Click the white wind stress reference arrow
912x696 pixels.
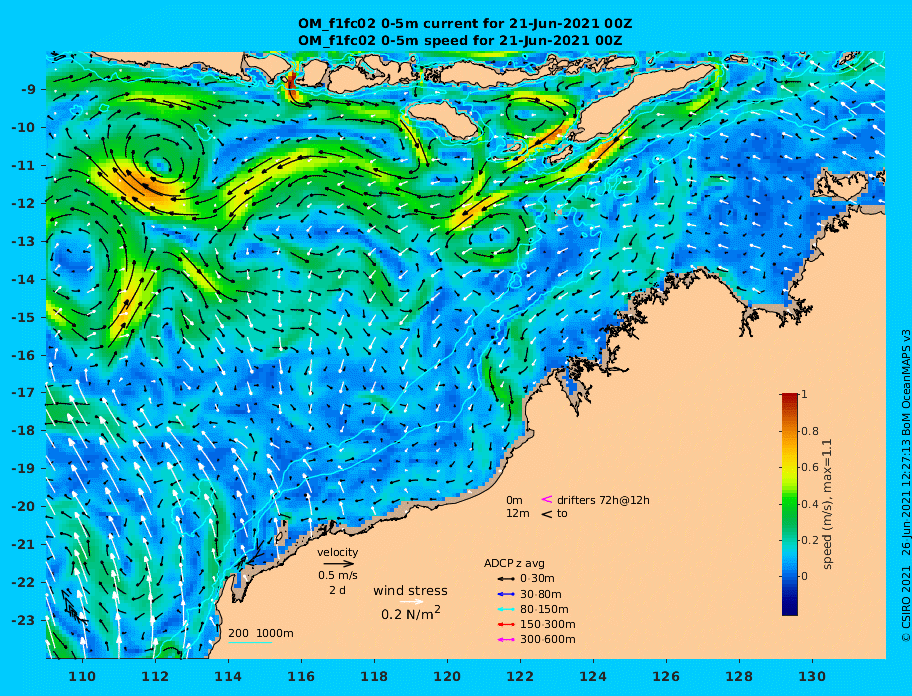[x=411, y=602]
